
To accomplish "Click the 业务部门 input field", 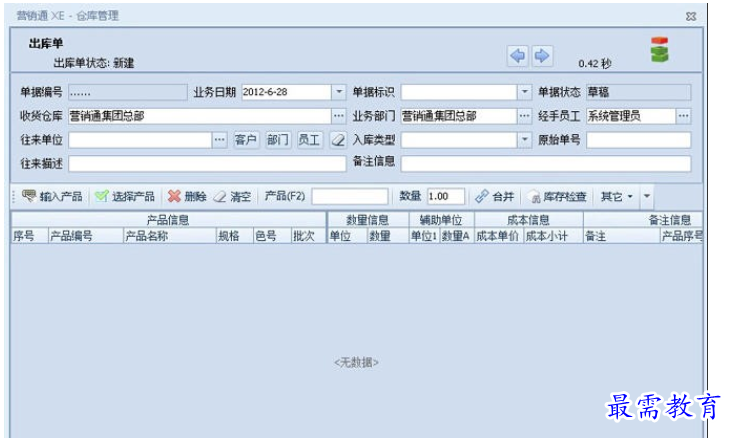I will [x=459, y=116].
